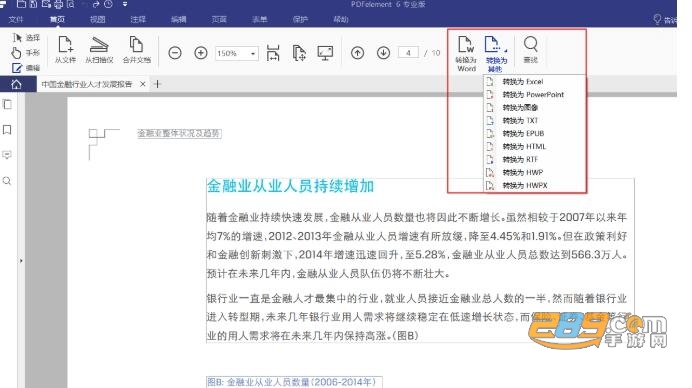
Task: Open quick access toolbar customize dropdown
Action: pos(125,4)
